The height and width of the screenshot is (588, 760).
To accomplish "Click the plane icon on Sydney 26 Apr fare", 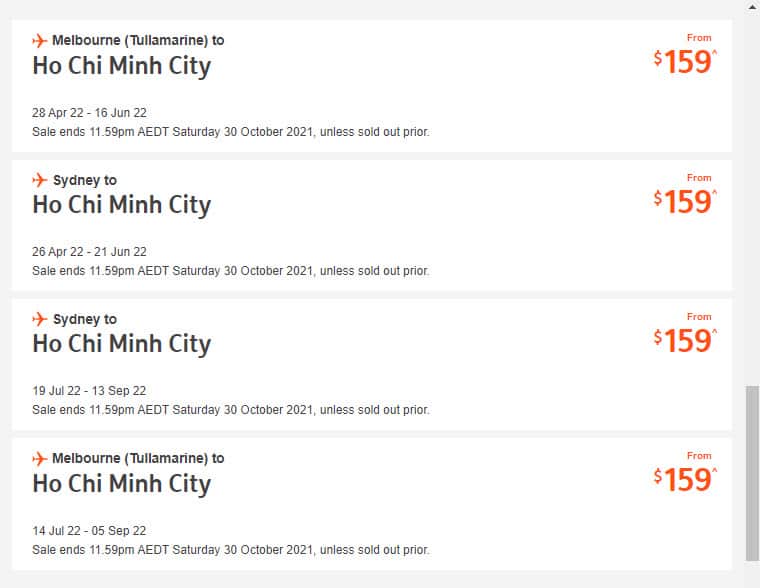I will [x=40, y=180].
